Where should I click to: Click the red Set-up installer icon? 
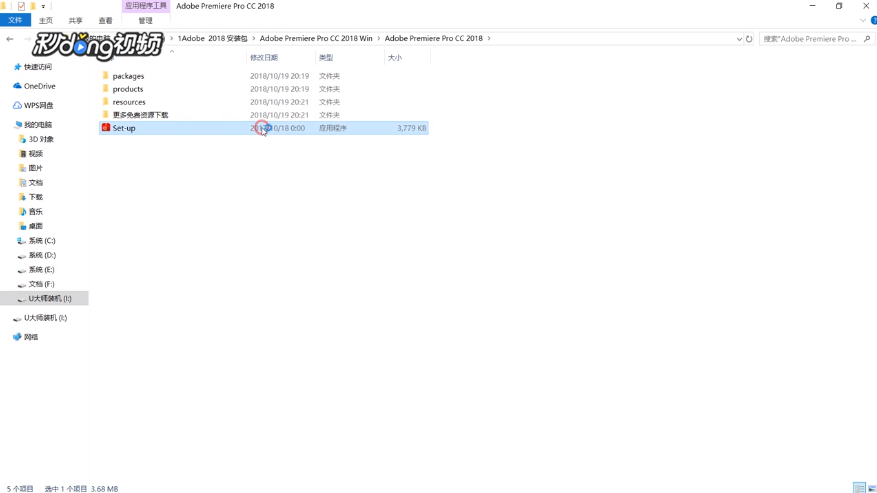point(105,128)
